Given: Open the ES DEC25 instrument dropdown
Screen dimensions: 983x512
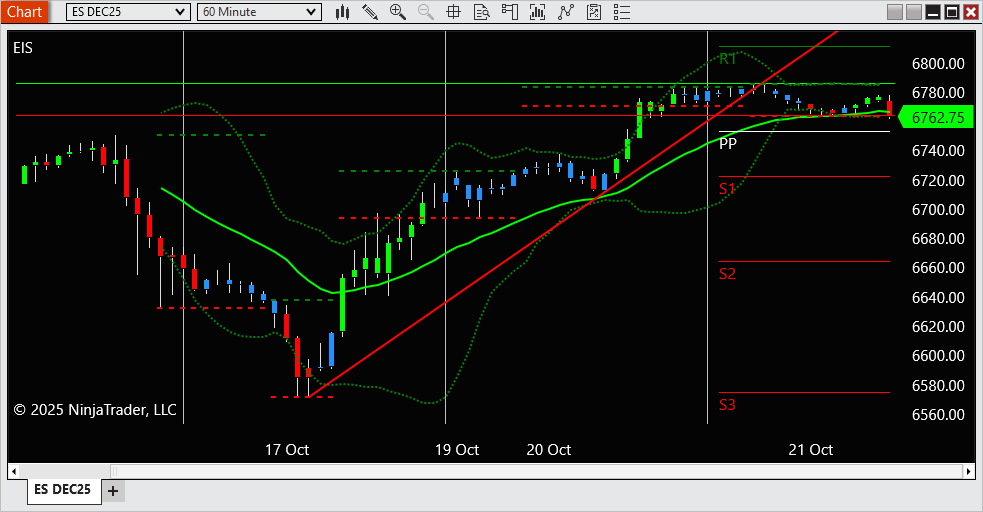Looking at the screenshot, I should pyautogui.click(x=128, y=12).
